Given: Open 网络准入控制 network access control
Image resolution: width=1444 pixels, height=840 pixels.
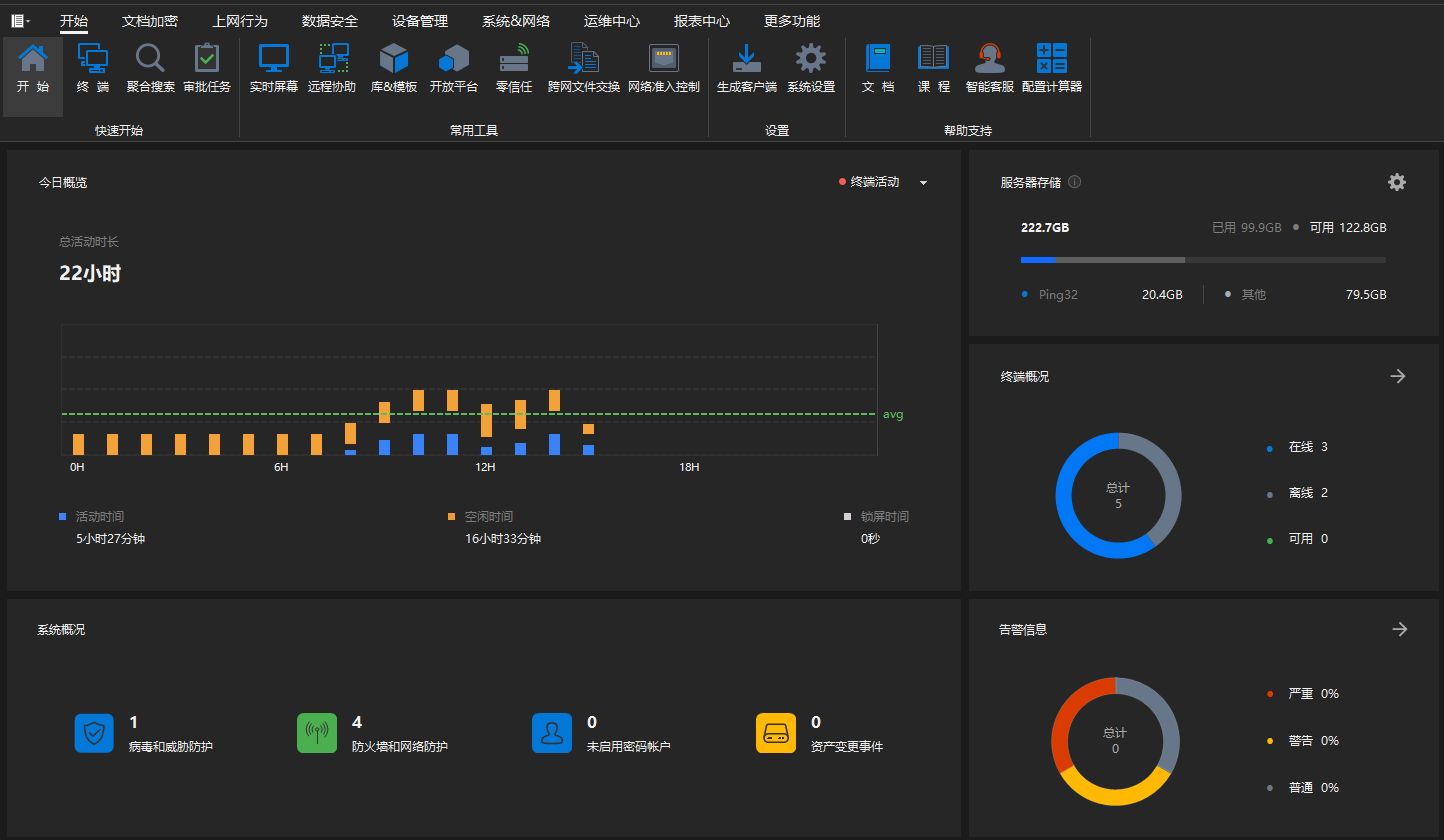Looking at the screenshot, I should [664, 58].
